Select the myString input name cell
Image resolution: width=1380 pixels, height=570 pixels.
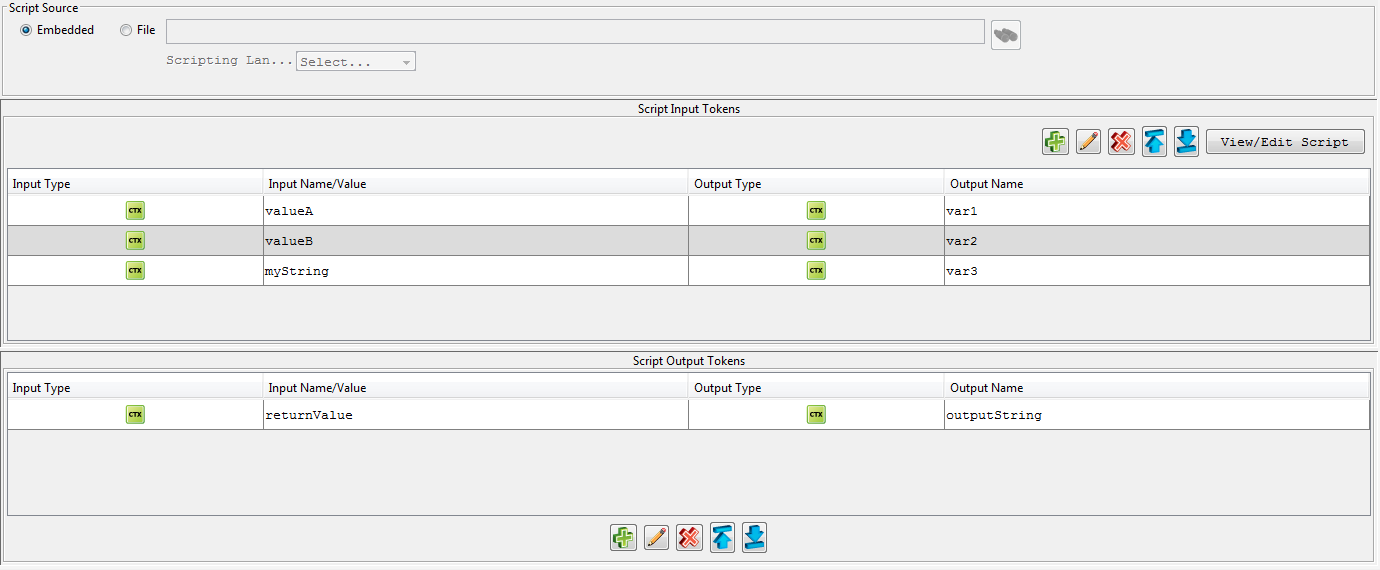(476, 271)
